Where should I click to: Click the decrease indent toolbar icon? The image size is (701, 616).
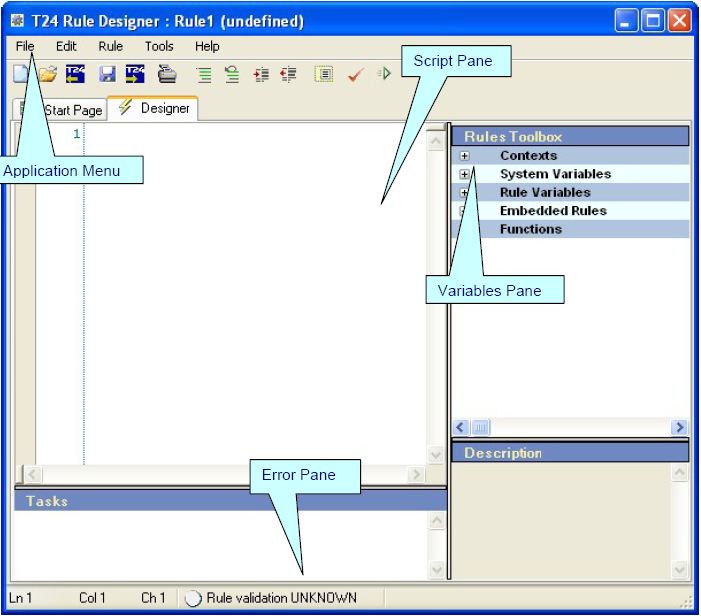click(289, 74)
